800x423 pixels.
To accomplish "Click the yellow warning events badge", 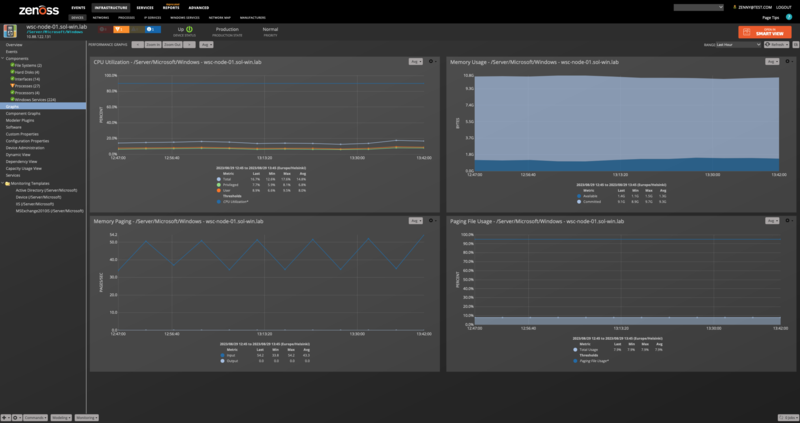I will pyautogui.click(x=137, y=30).
